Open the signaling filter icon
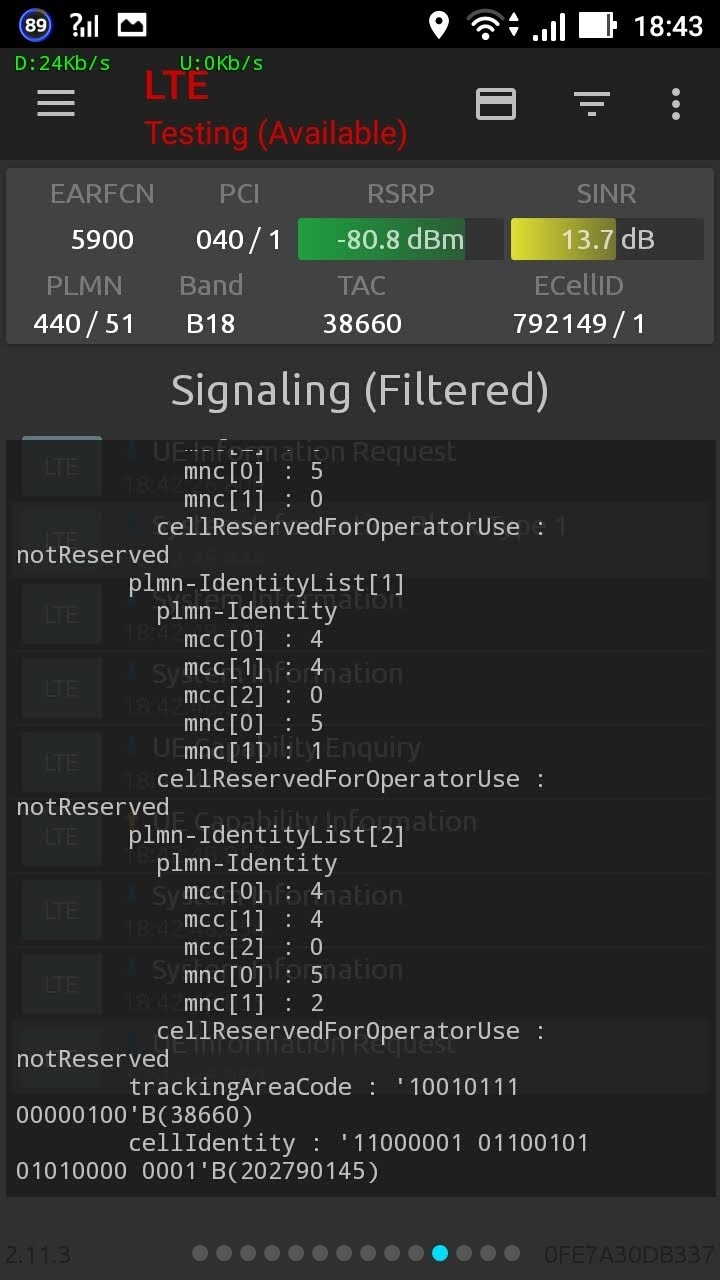Image resolution: width=720 pixels, height=1280 pixels. 592,103
